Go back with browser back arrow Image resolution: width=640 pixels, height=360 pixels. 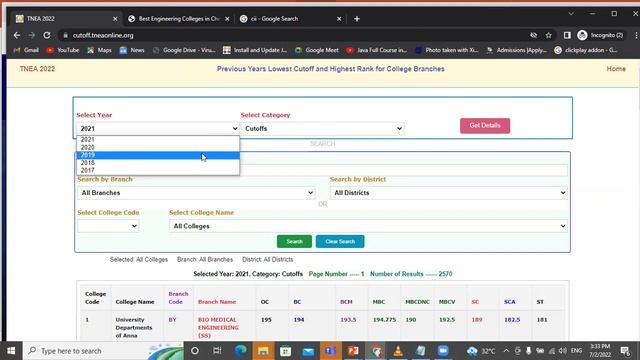17,36
